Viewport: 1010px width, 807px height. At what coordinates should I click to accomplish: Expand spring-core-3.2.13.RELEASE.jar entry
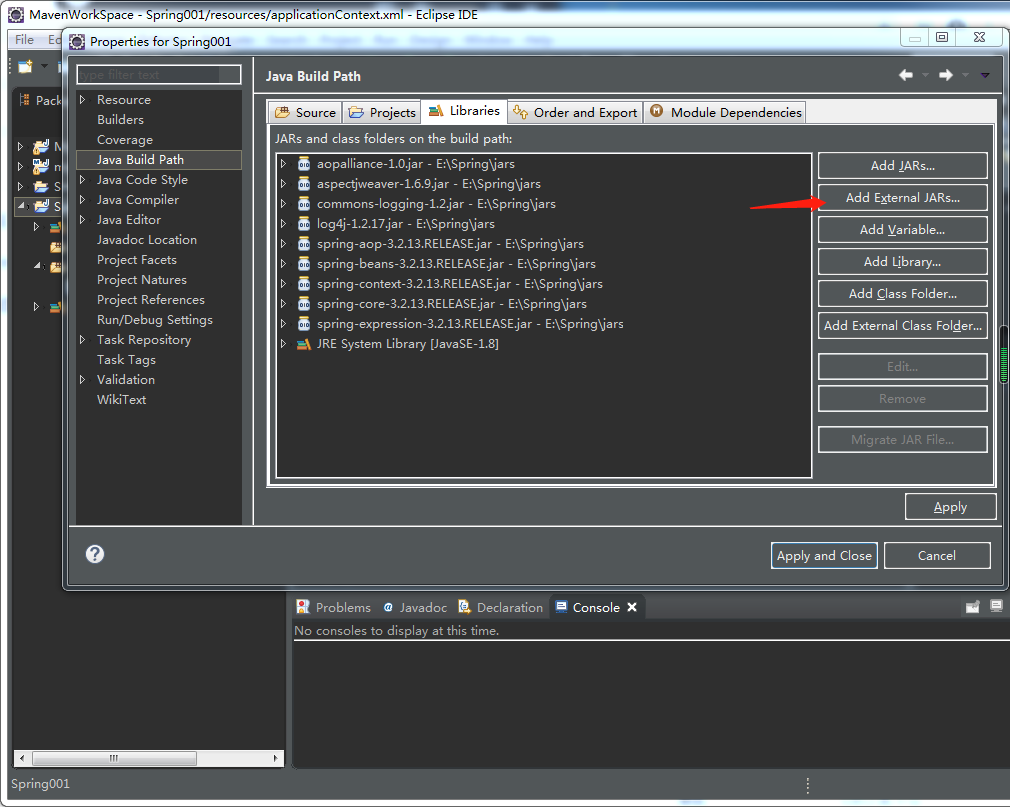283,303
